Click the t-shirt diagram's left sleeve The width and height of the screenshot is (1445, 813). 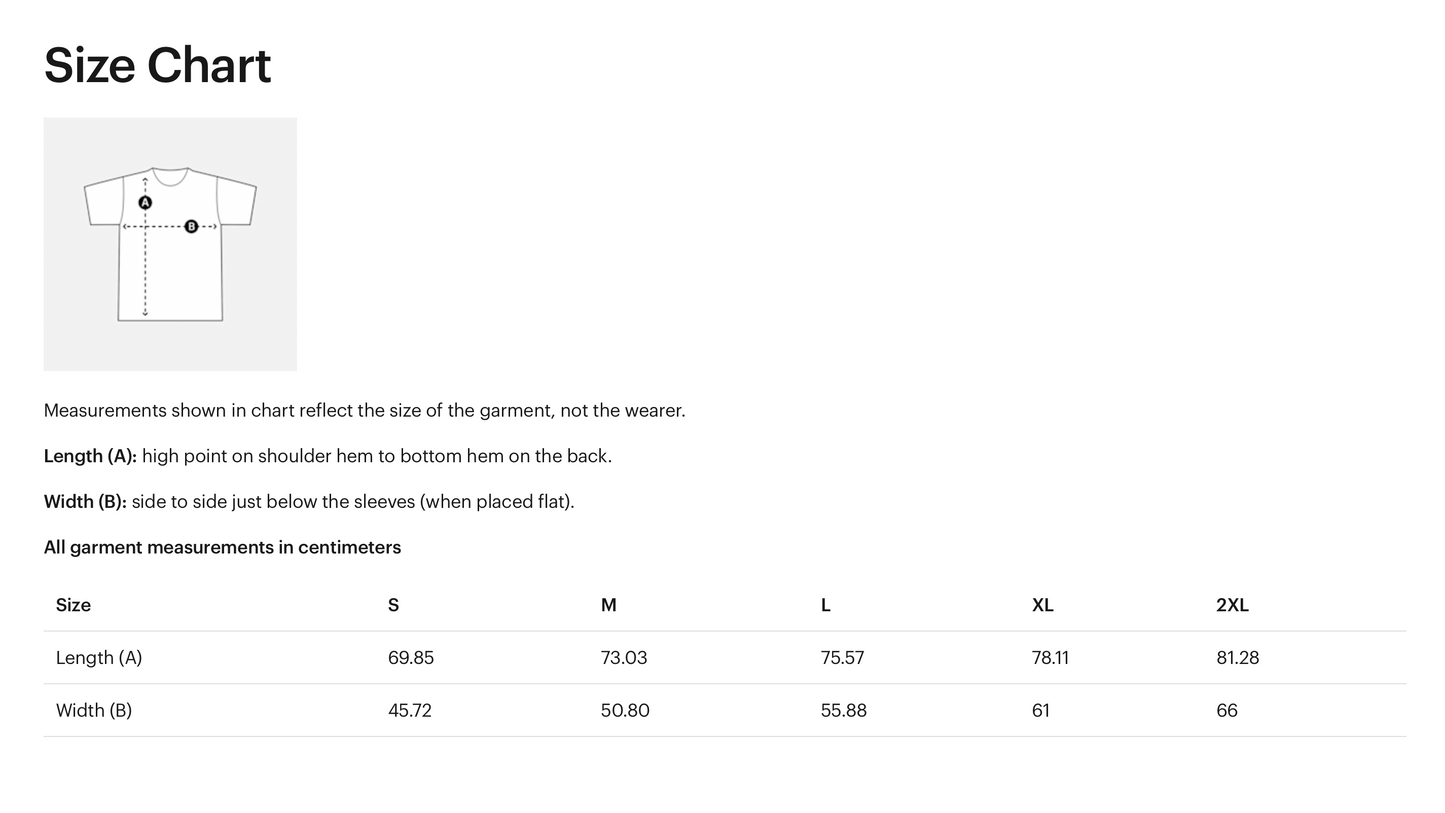tap(103, 203)
